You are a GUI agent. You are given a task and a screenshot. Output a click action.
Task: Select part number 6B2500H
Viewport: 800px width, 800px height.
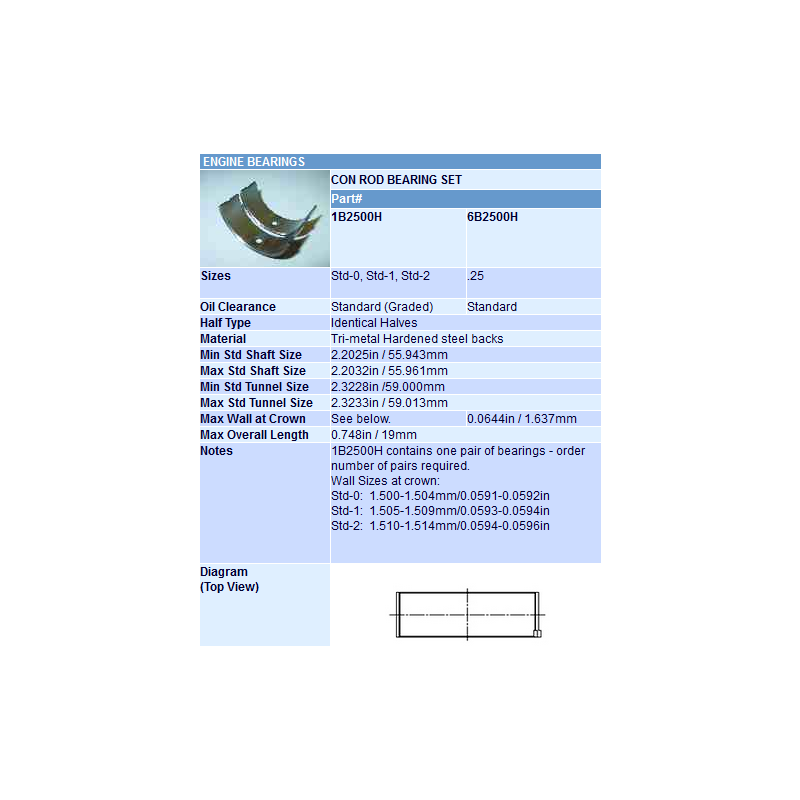tap(492, 216)
